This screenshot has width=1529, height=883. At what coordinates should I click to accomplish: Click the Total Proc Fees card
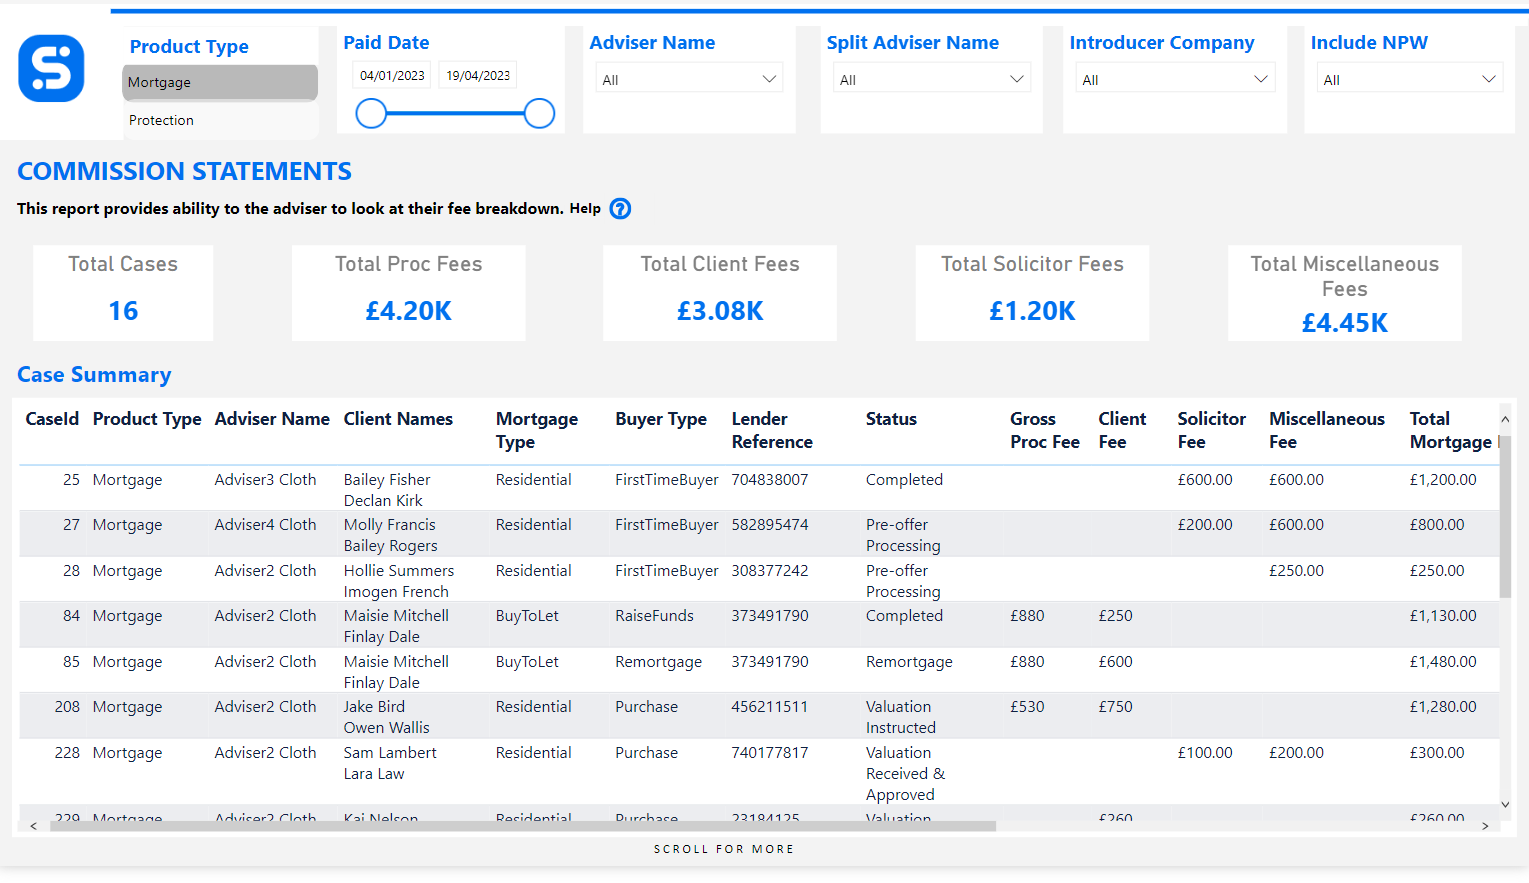(x=409, y=293)
